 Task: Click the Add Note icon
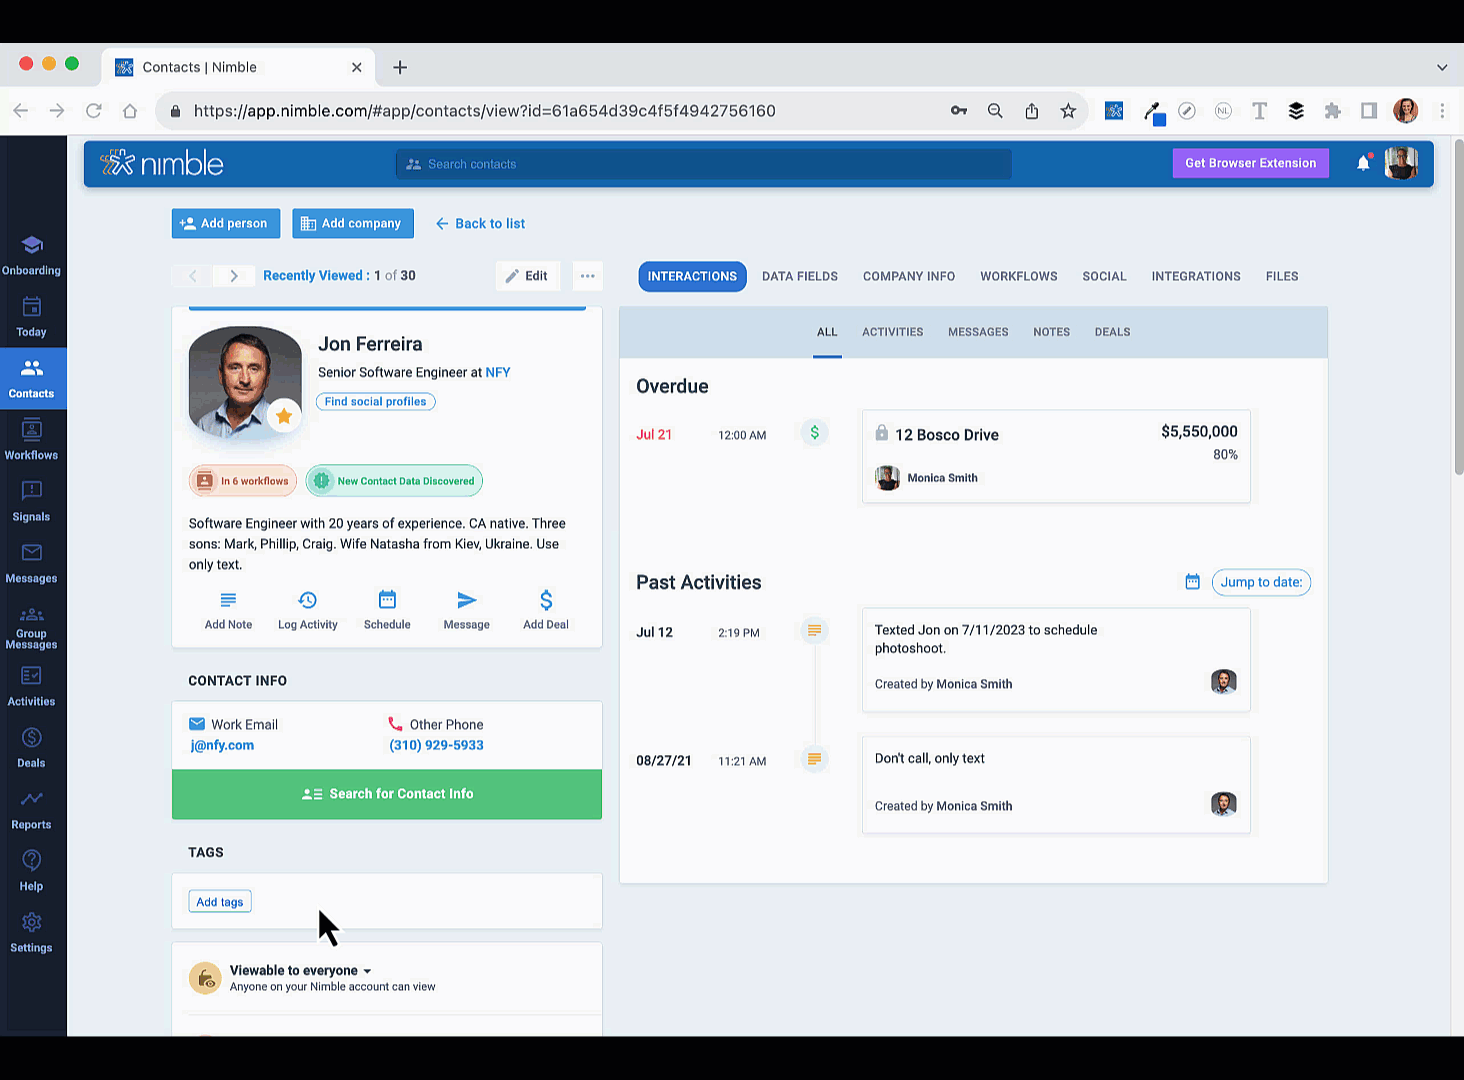pyautogui.click(x=228, y=600)
